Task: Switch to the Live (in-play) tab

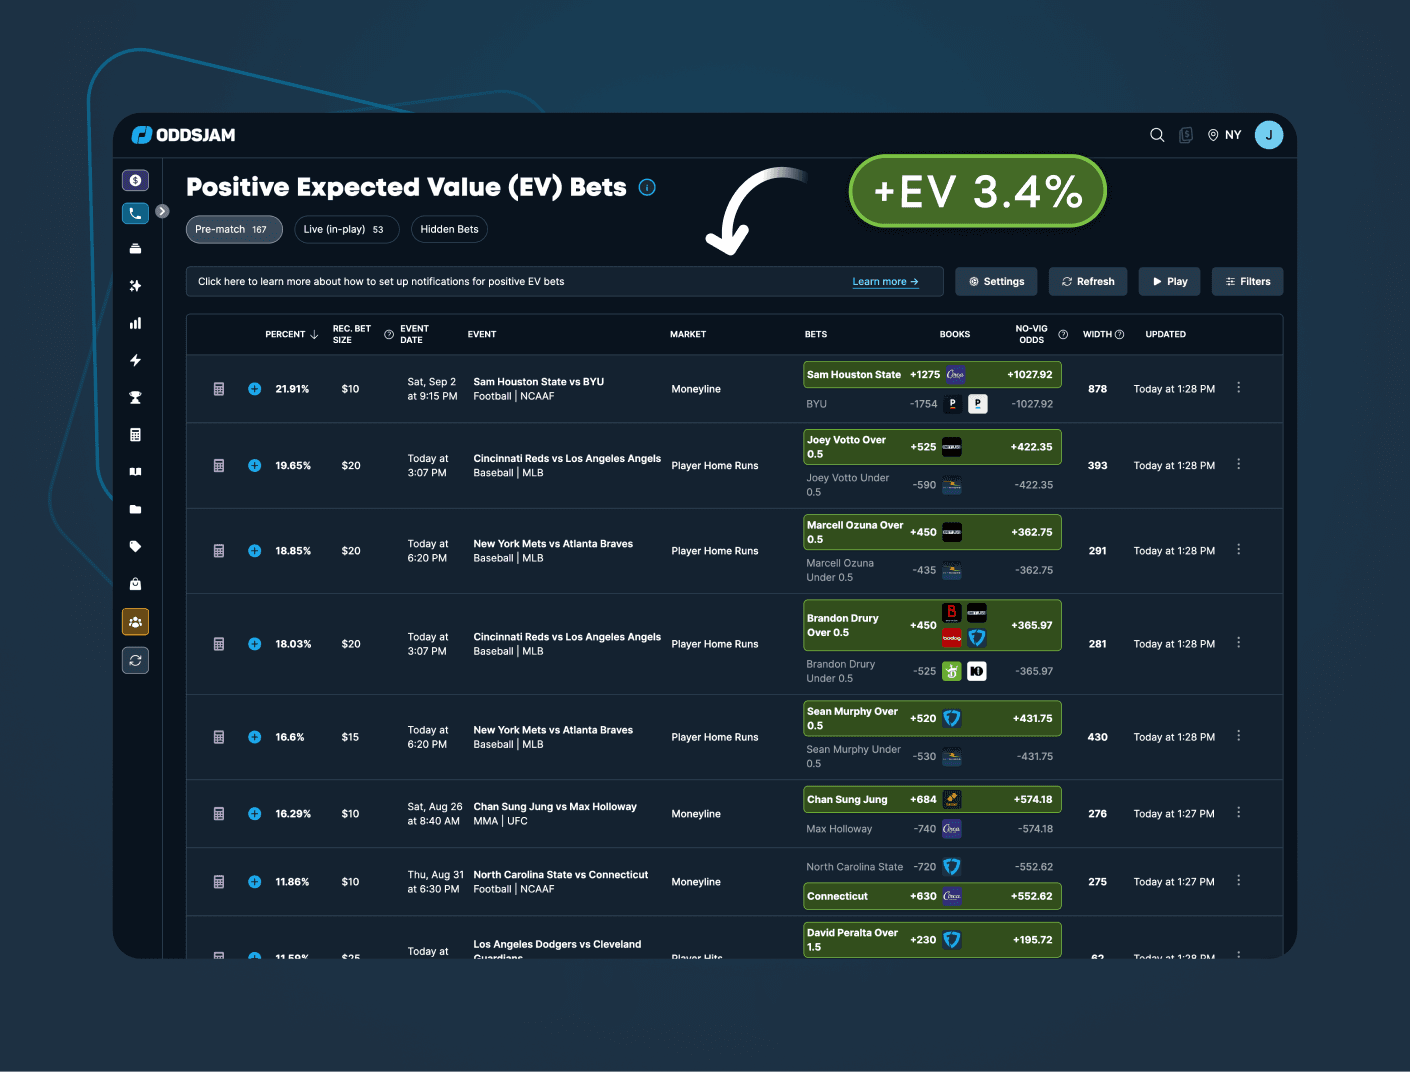Action: pos(346,229)
